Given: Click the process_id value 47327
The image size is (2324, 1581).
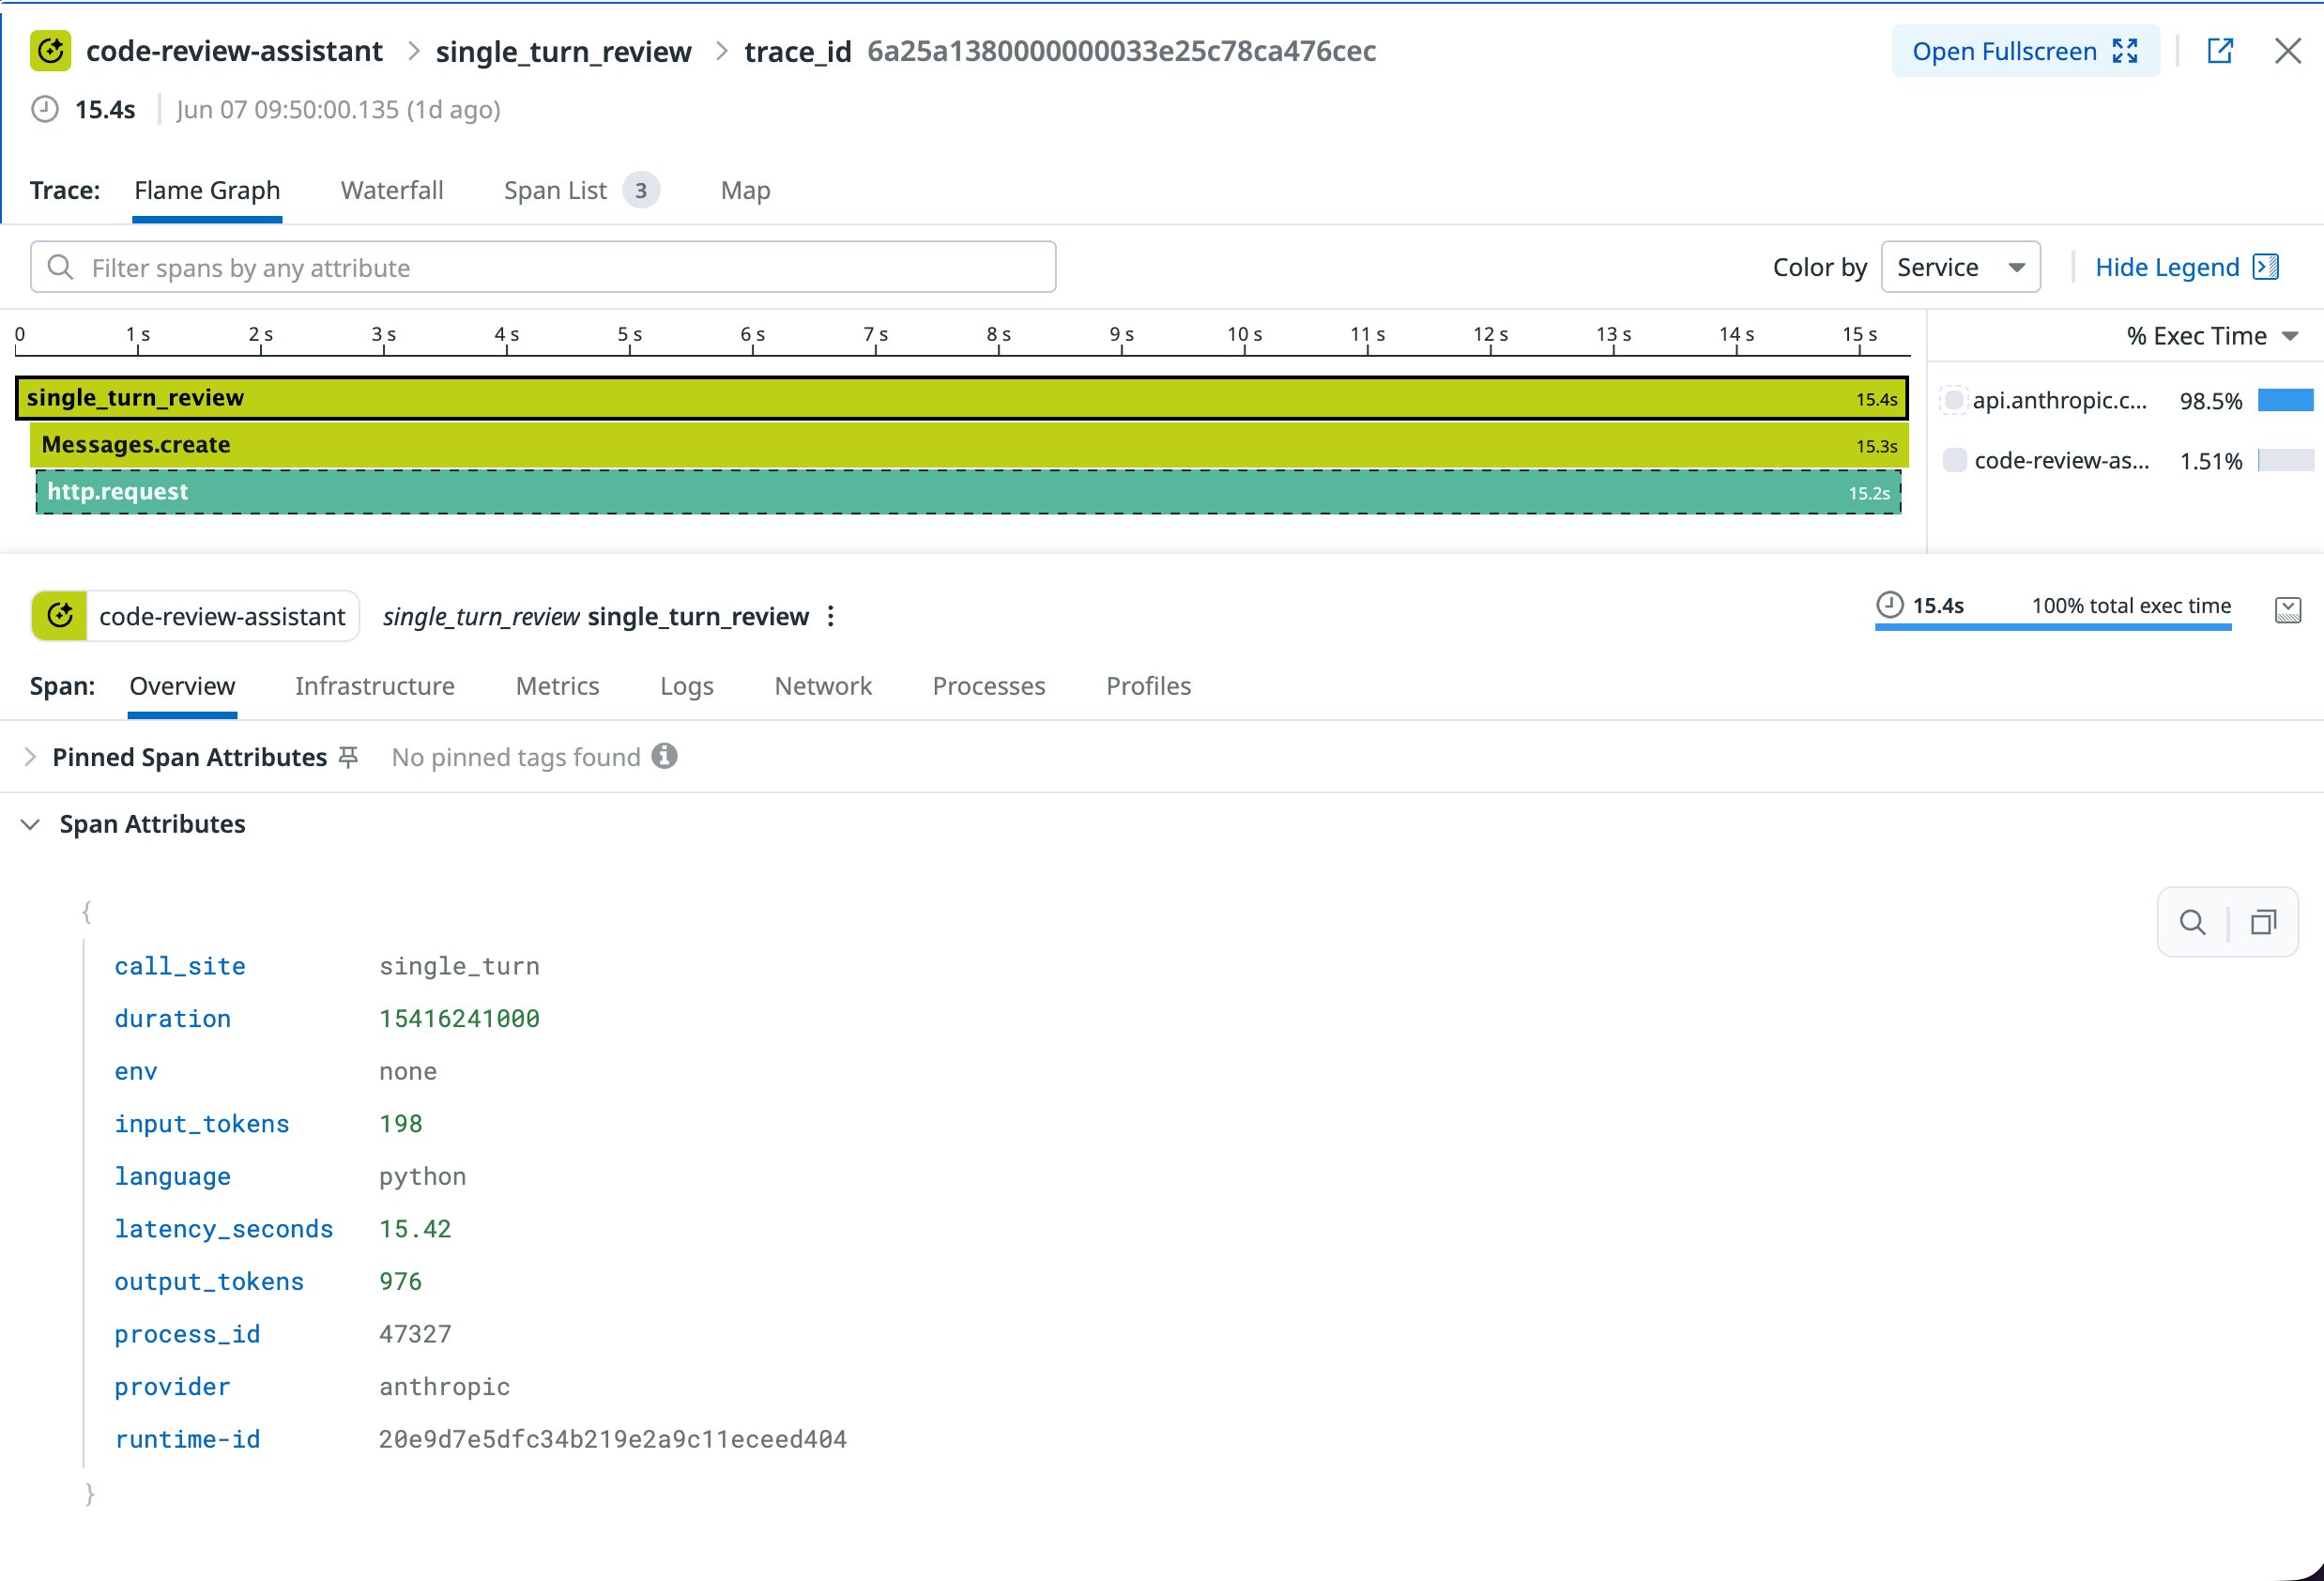Looking at the screenshot, I should tap(415, 1334).
